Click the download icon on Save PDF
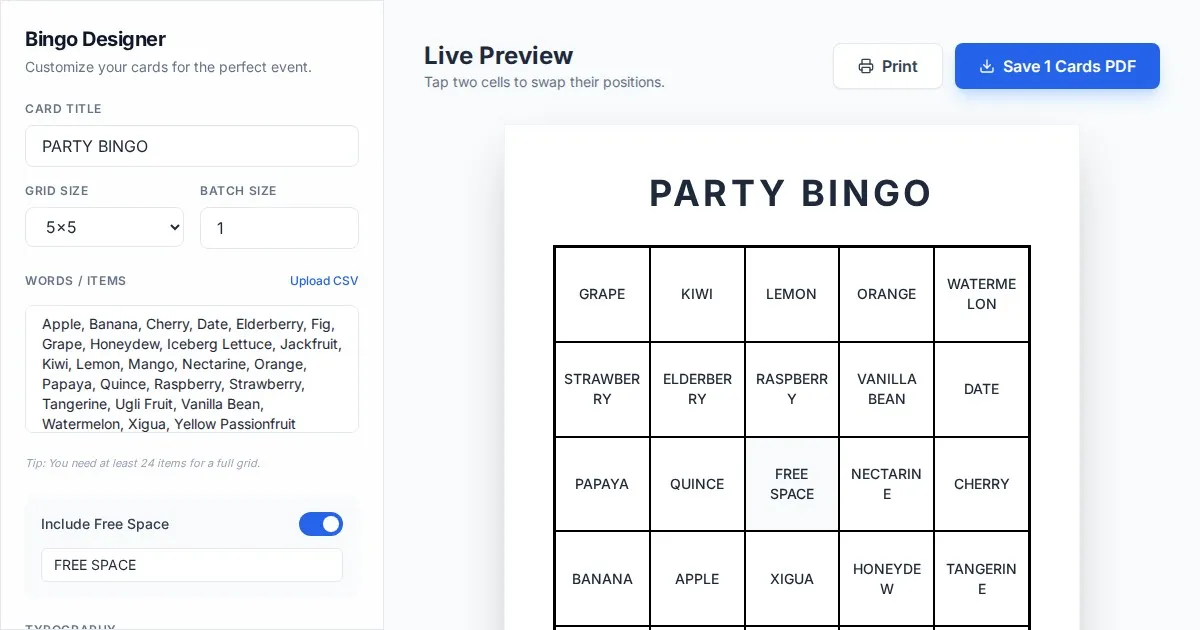 click(x=987, y=66)
